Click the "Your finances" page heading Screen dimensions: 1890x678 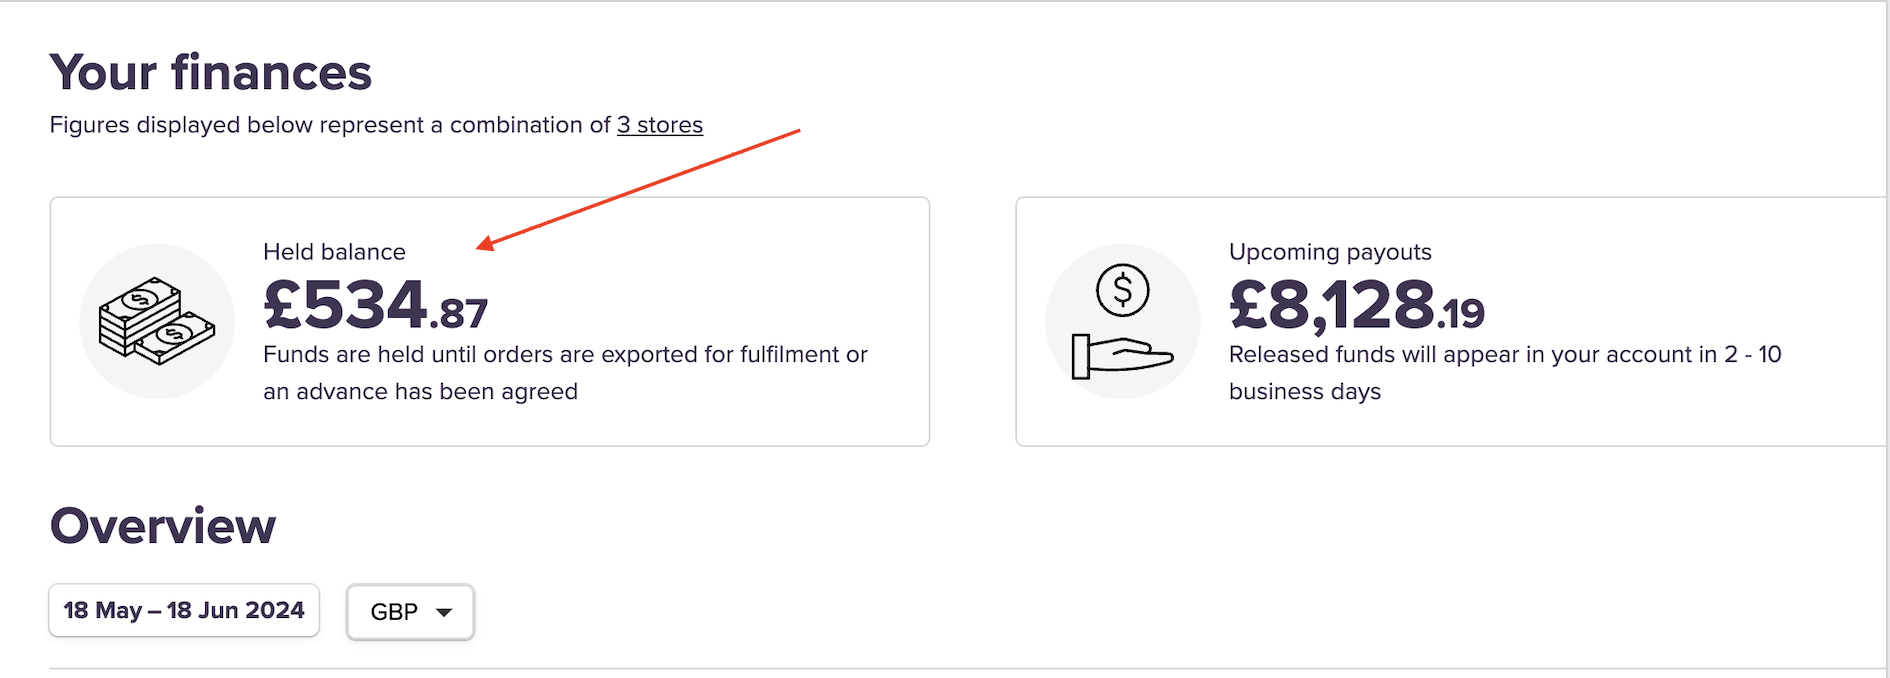[x=211, y=73]
